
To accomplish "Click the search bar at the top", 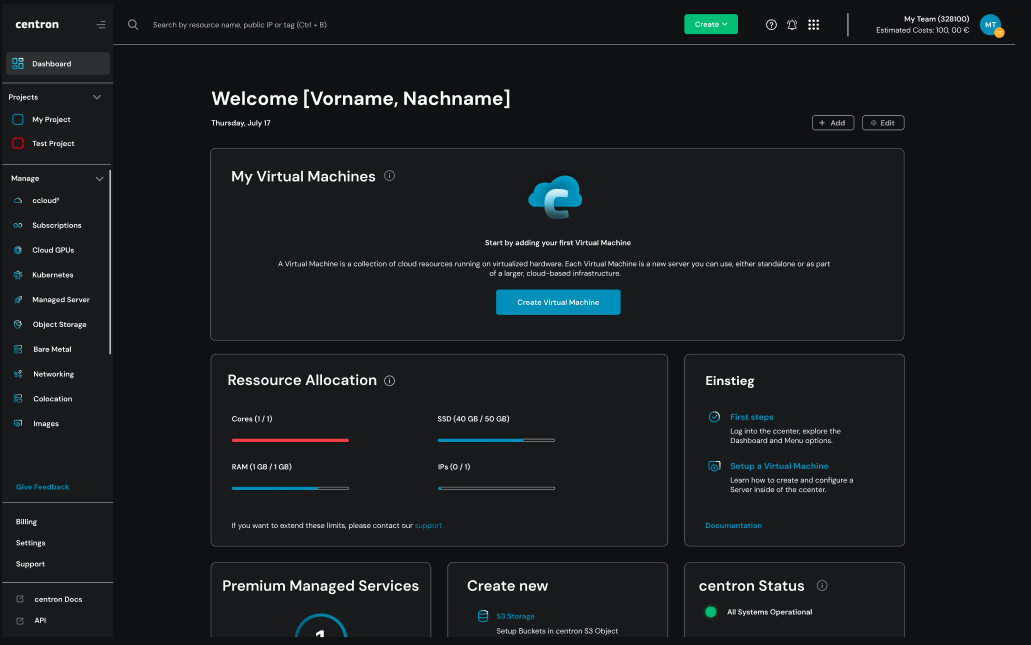I will click(250, 24).
